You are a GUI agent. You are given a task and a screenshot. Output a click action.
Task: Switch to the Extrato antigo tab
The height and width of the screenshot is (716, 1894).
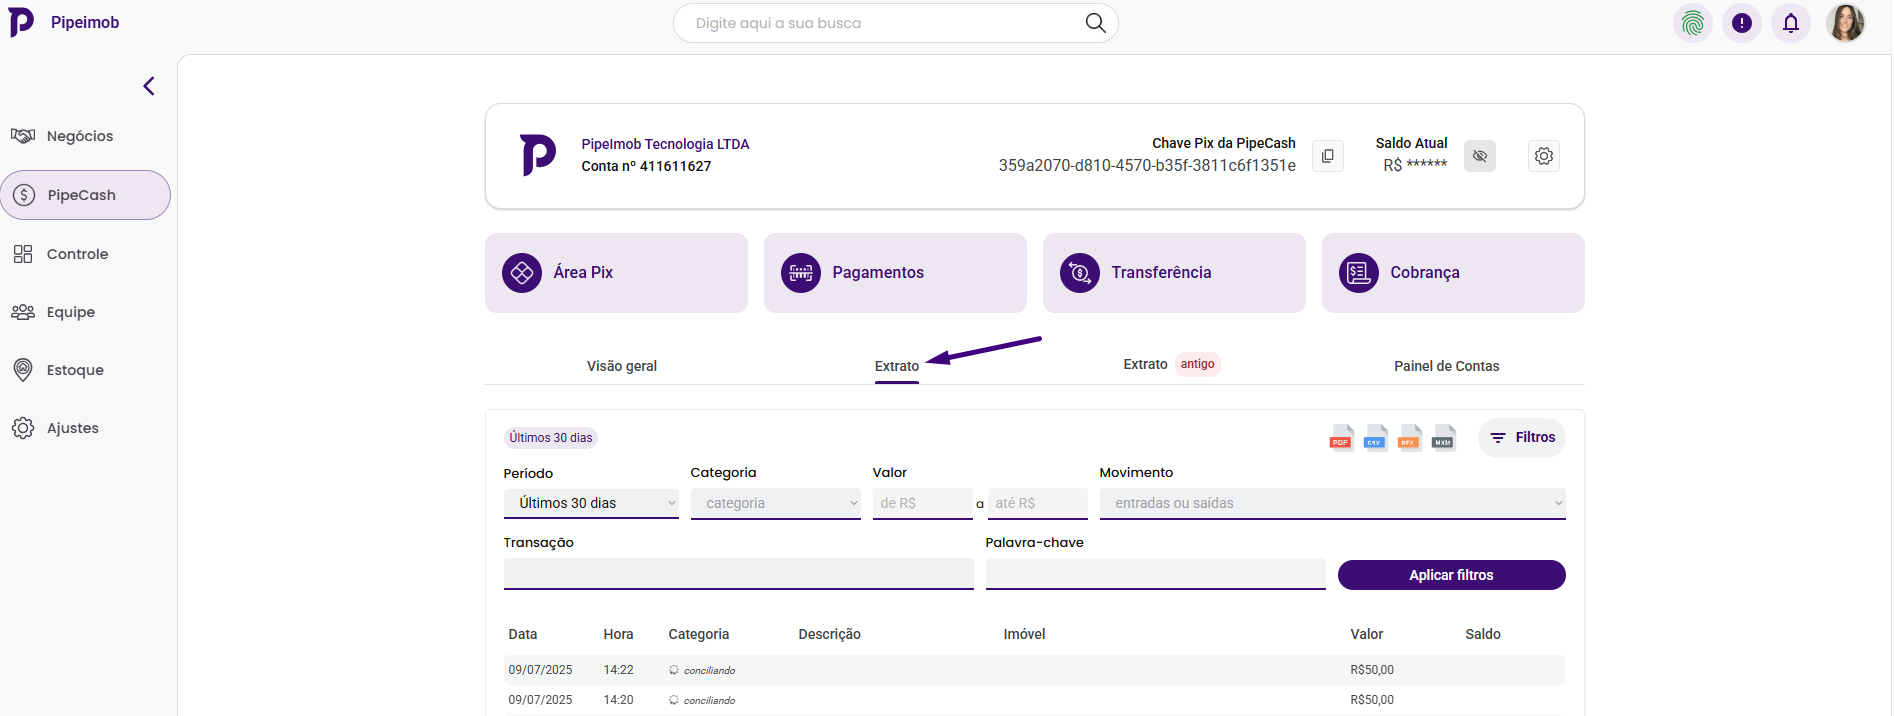pos(1170,364)
